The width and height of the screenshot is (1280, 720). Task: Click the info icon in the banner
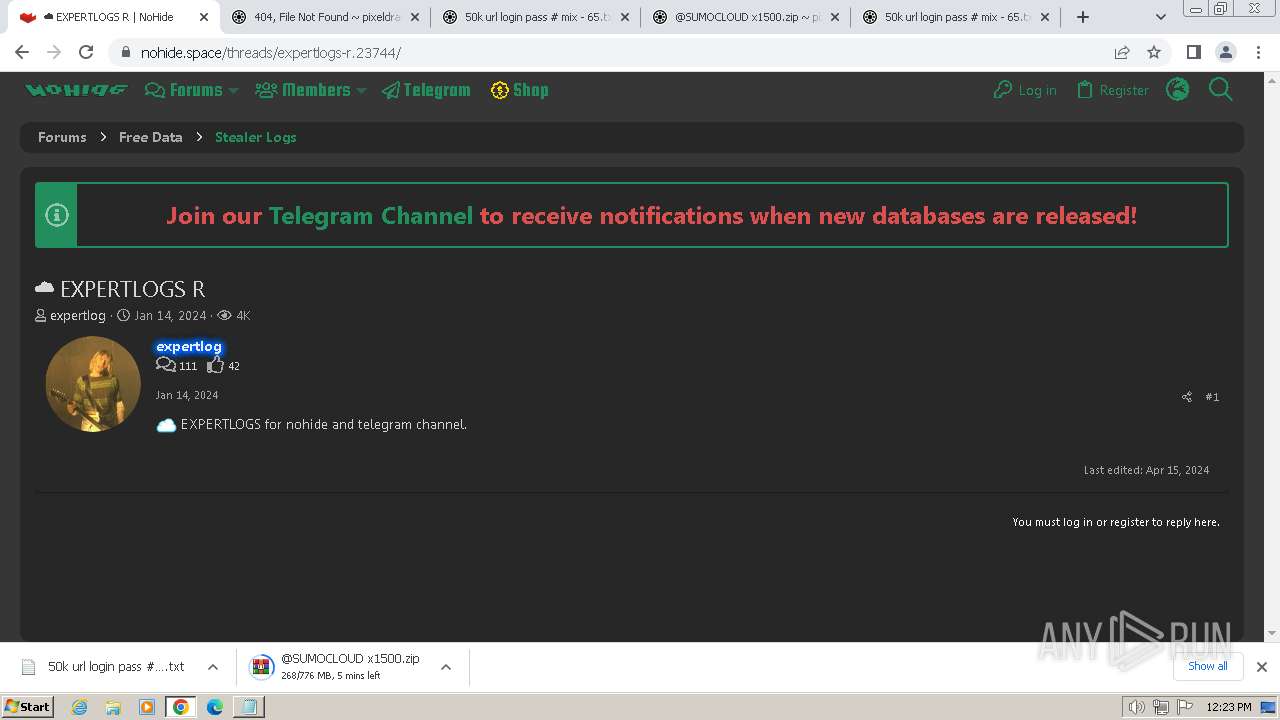pos(57,215)
